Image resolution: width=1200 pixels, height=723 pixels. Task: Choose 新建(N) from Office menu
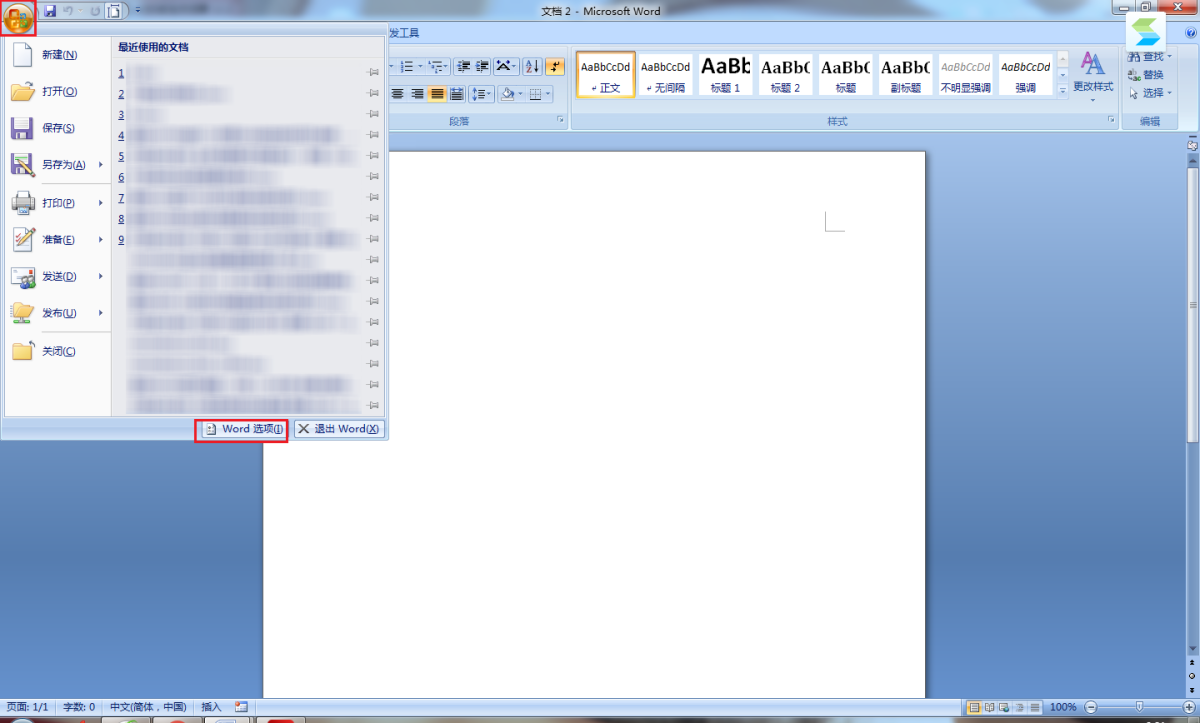pyautogui.click(x=58, y=55)
